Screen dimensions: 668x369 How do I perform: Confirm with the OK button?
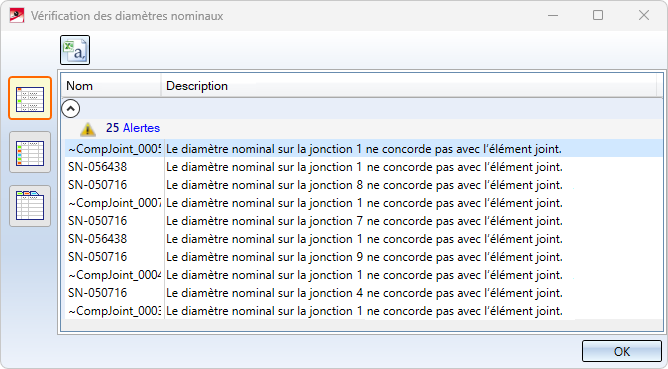click(x=622, y=352)
